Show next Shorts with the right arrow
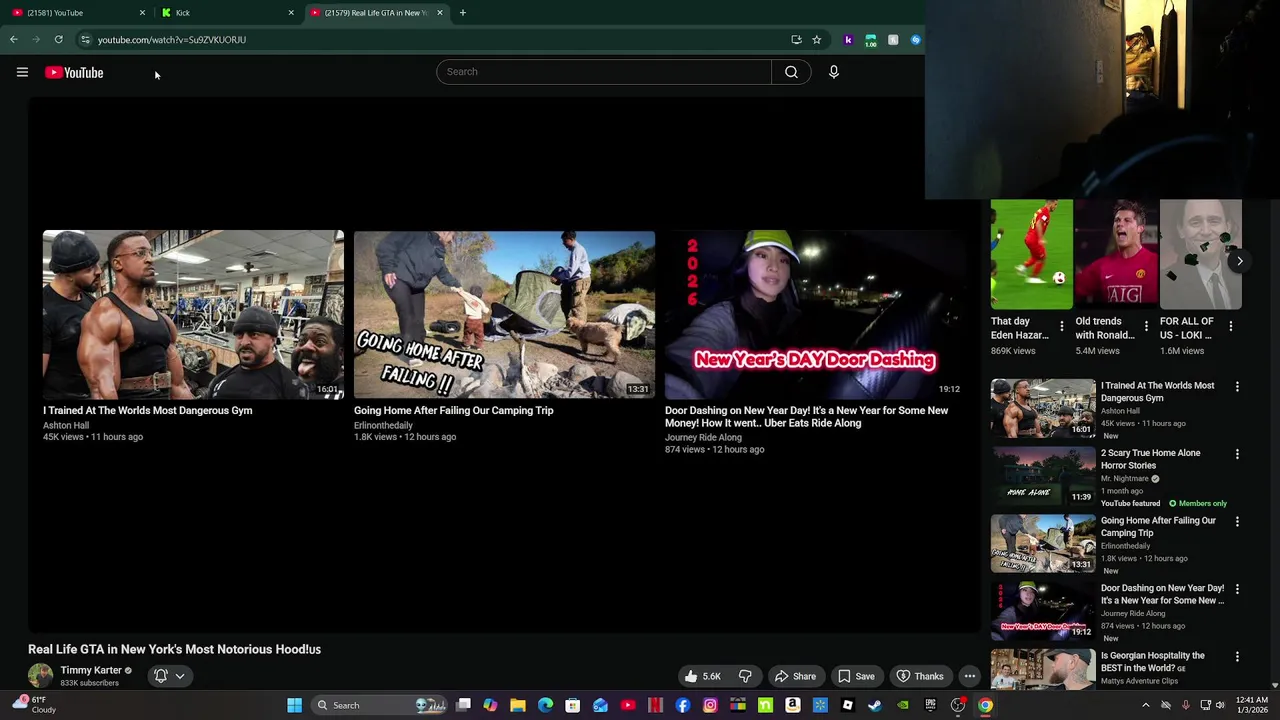 (1239, 261)
